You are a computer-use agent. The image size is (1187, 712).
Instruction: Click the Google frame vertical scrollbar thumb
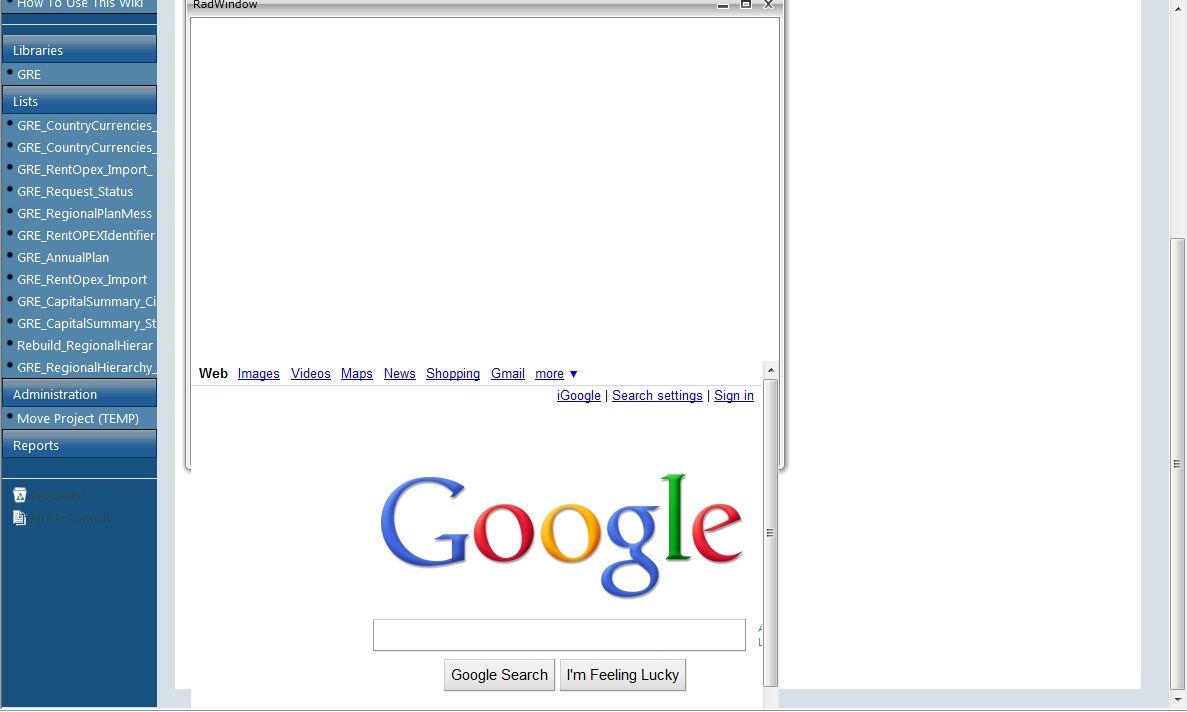coord(771,533)
